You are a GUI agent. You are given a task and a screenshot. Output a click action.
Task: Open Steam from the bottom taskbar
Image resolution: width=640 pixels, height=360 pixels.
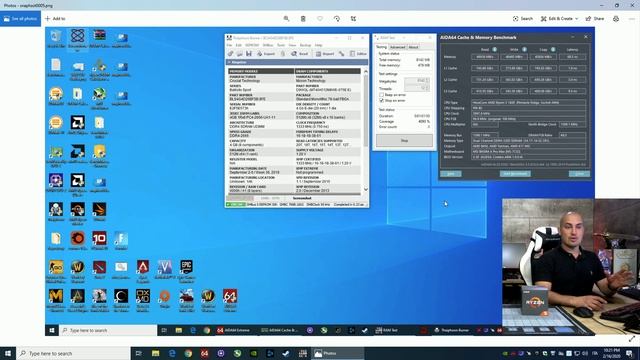(x=286, y=353)
